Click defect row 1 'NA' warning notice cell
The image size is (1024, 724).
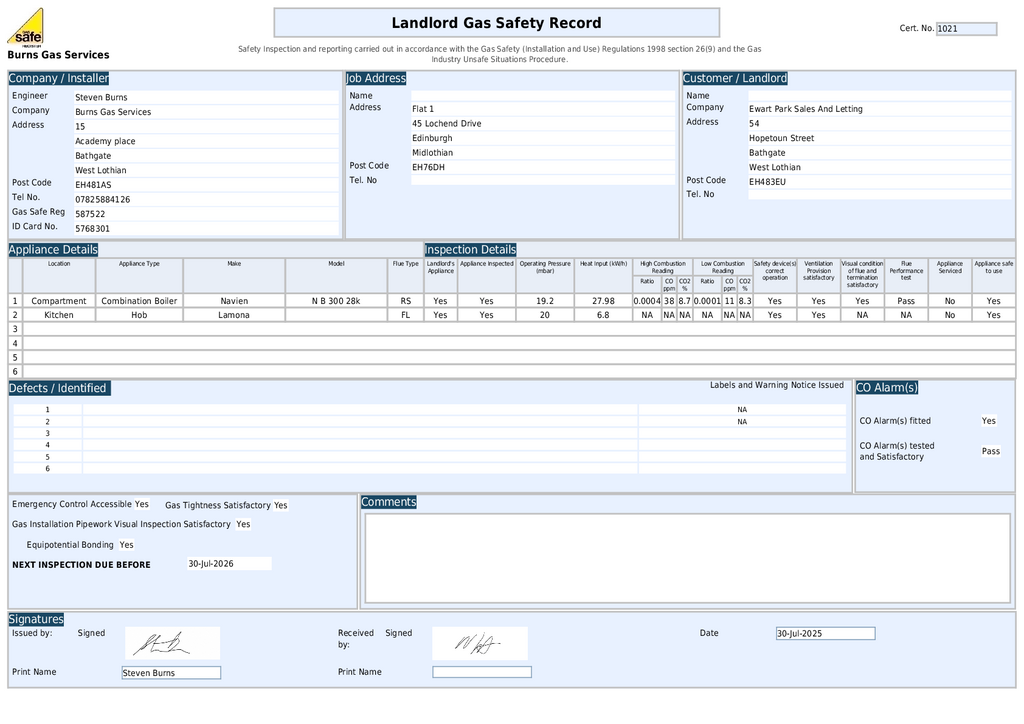tap(742, 410)
